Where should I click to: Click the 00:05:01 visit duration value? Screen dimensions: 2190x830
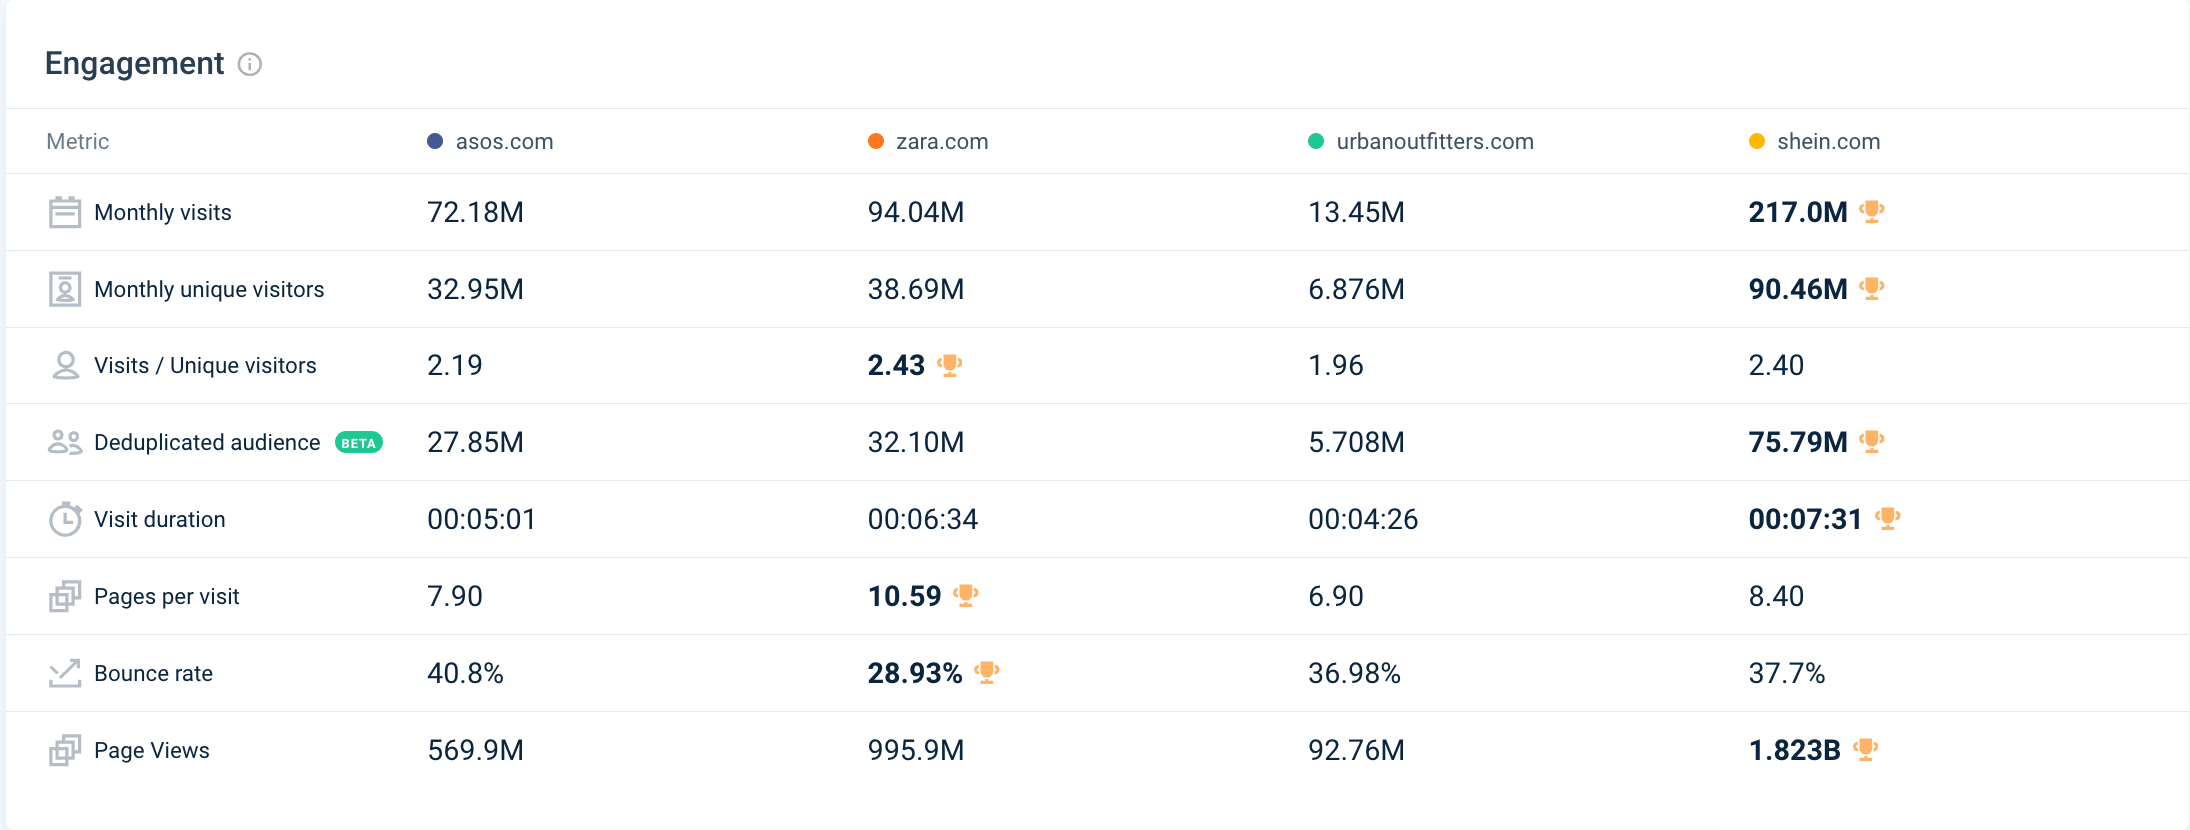tap(482, 519)
